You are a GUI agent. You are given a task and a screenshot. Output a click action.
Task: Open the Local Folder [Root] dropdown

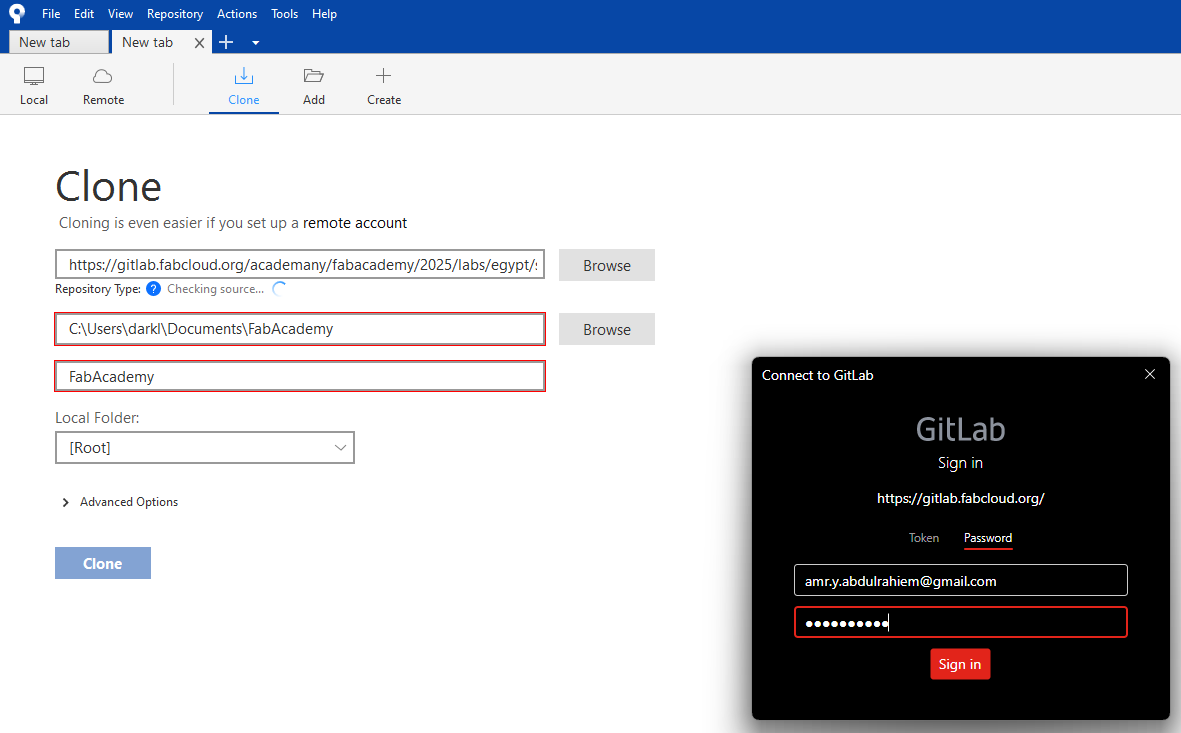(x=205, y=447)
